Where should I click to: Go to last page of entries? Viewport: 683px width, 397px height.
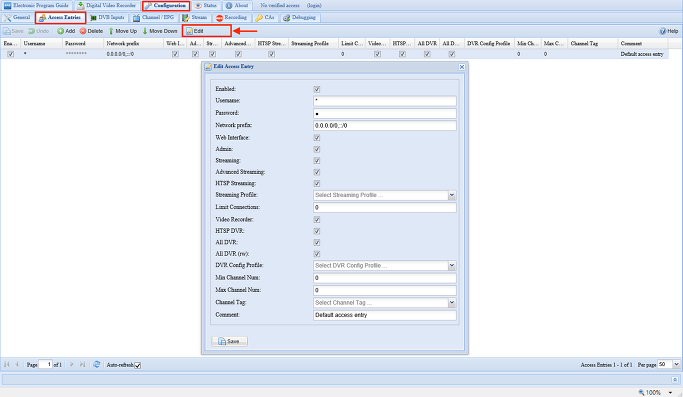[82, 364]
